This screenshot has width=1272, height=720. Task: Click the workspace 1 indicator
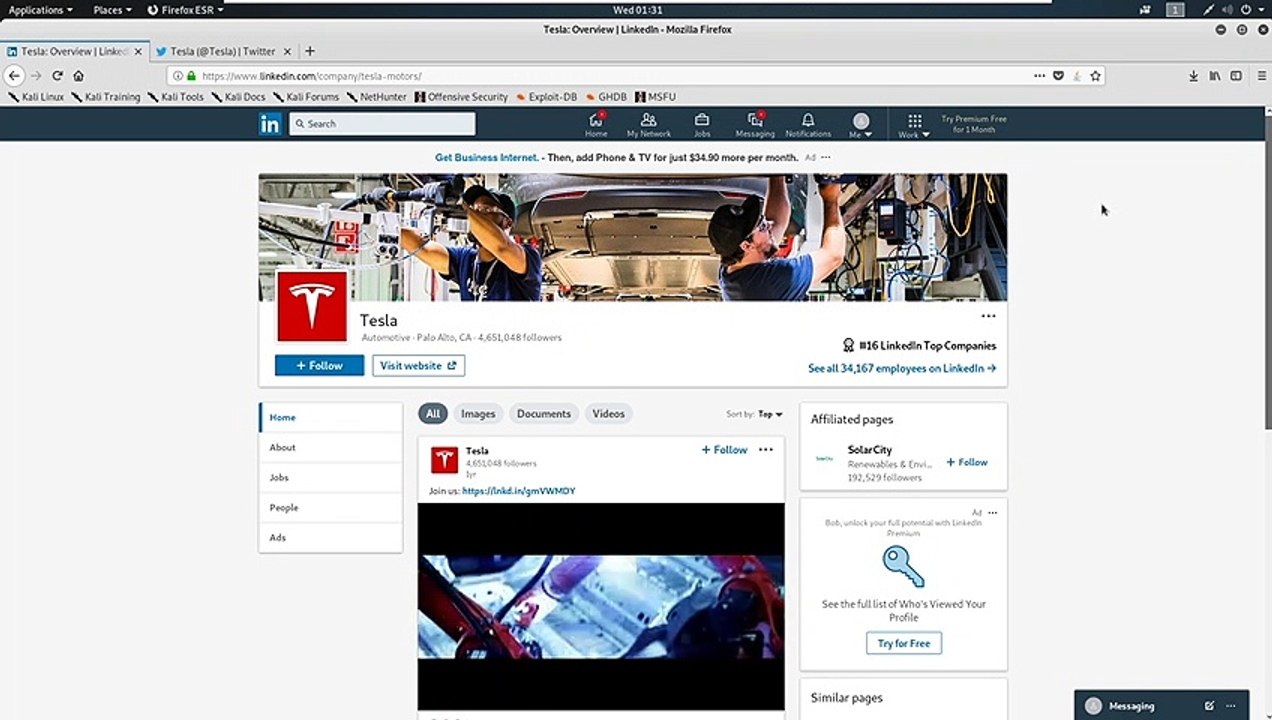click(x=1175, y=10)
